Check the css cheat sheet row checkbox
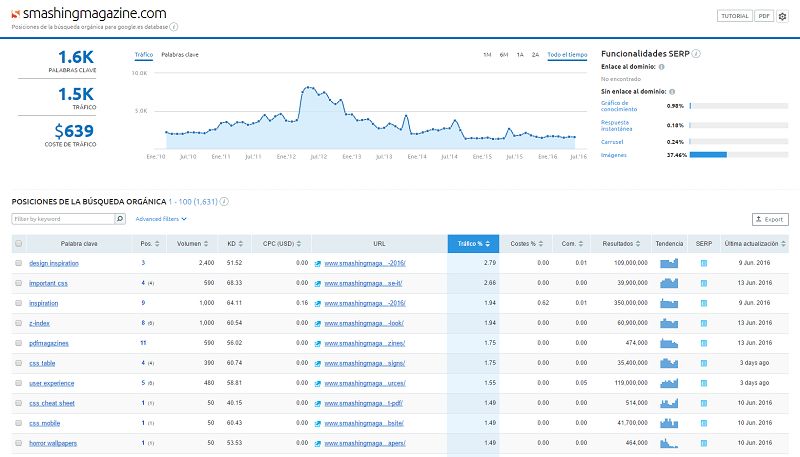 (x=18, y=403)
